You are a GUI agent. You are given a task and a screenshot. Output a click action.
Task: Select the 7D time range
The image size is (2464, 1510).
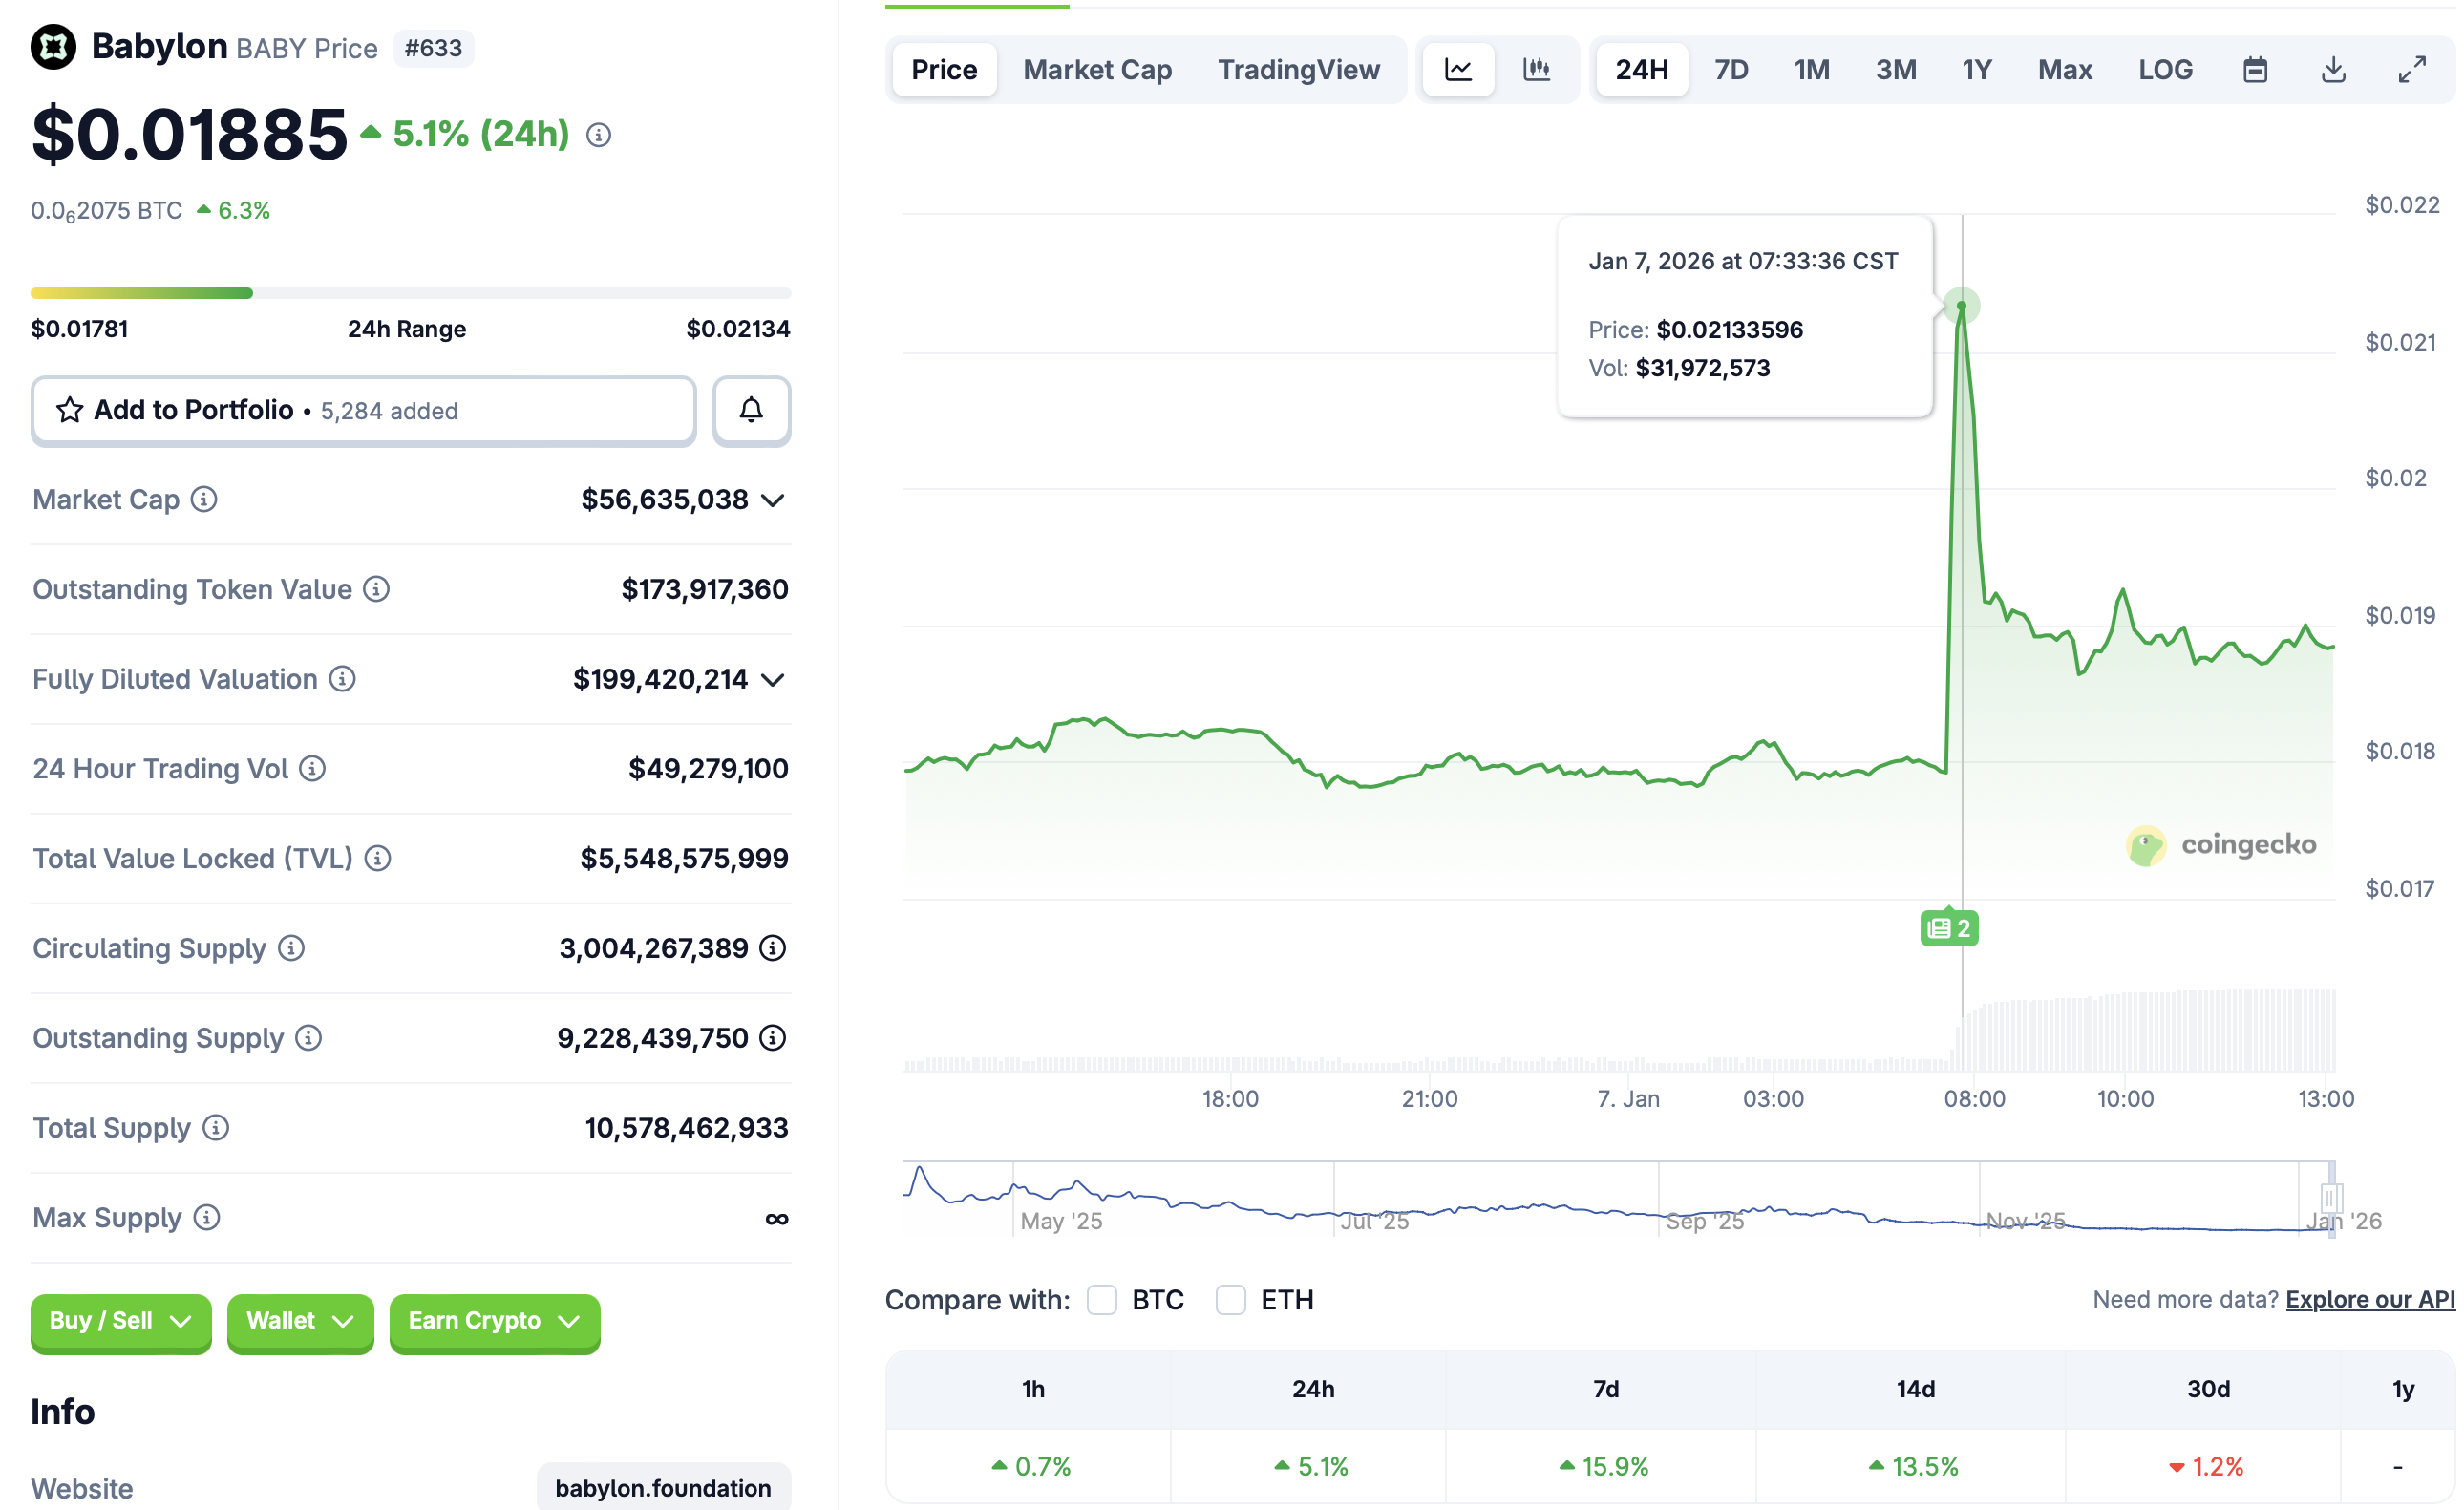tap(1731, 70)
